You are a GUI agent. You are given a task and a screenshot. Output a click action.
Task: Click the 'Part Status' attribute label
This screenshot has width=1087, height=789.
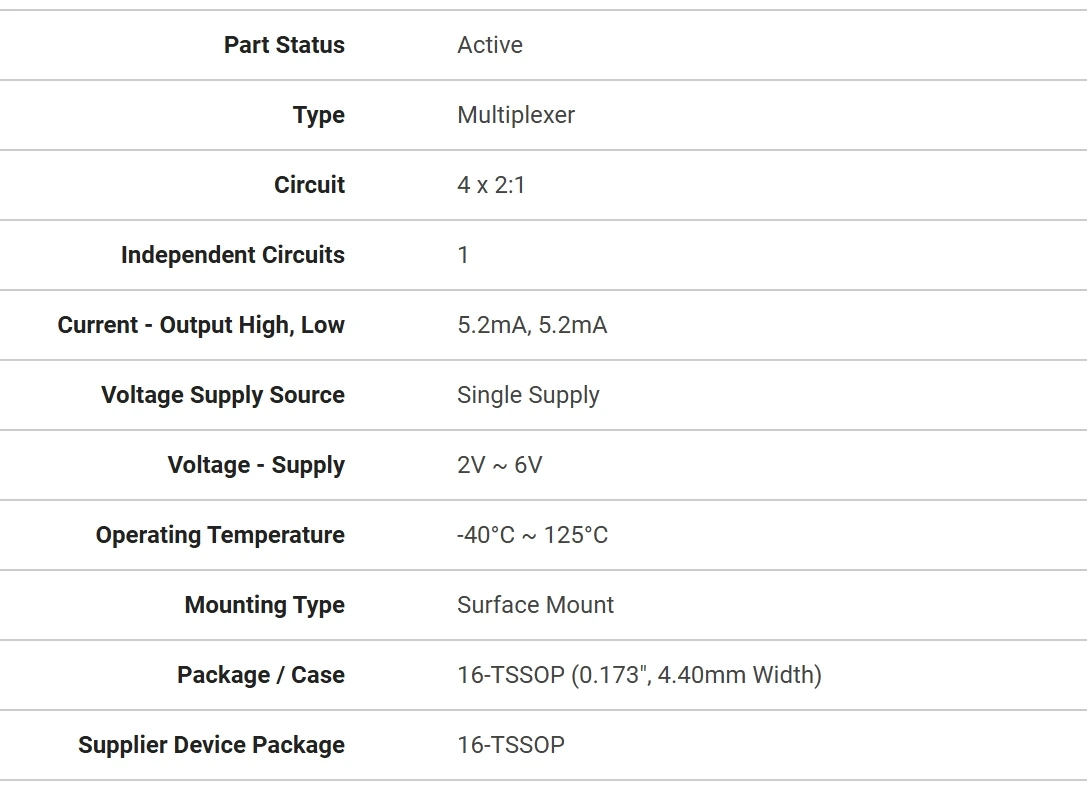coord(284,45)
